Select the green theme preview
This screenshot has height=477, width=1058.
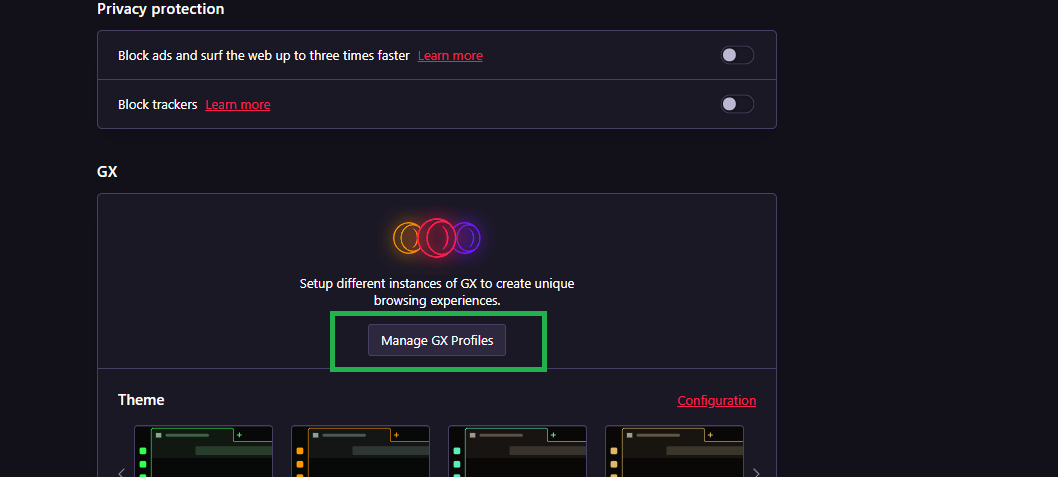(204, 452)
